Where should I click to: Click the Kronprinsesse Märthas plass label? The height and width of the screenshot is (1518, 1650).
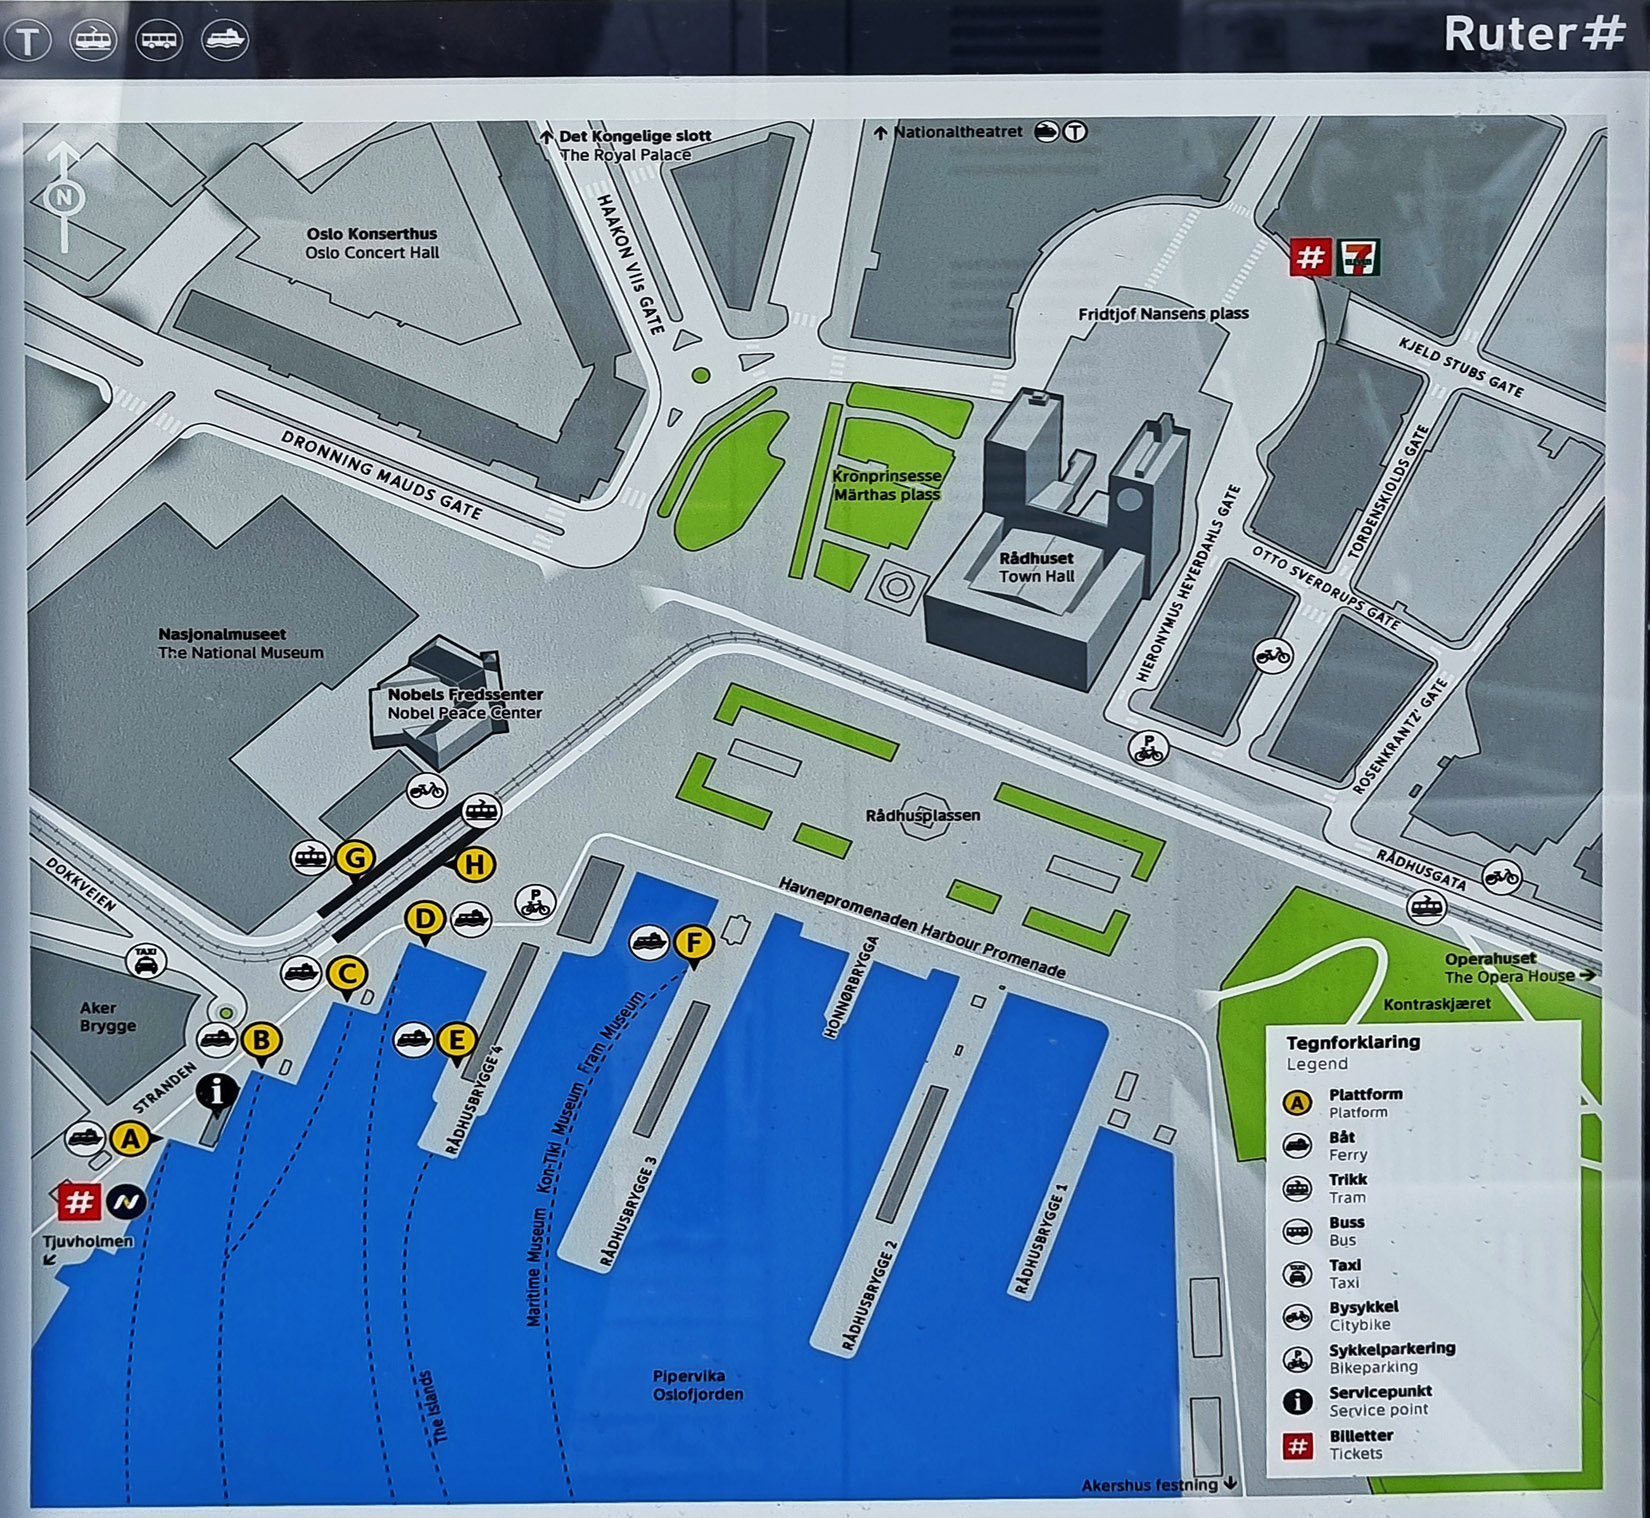(x=886, y=485)
